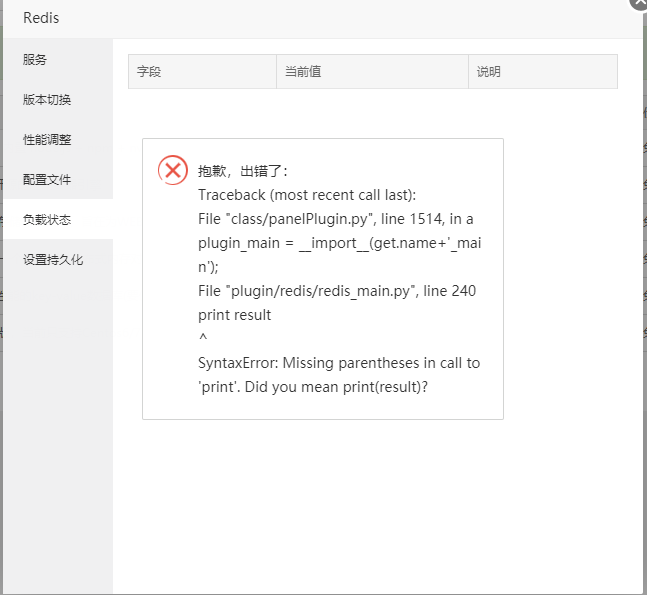Click the 当前值 column header
The image size is (647, 595).
point(372,71)
